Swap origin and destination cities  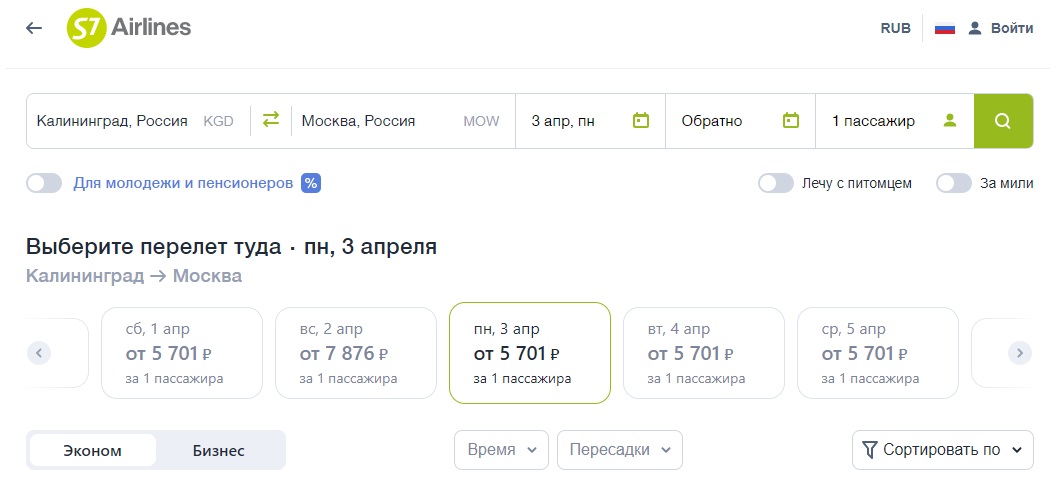click(271, 121)
